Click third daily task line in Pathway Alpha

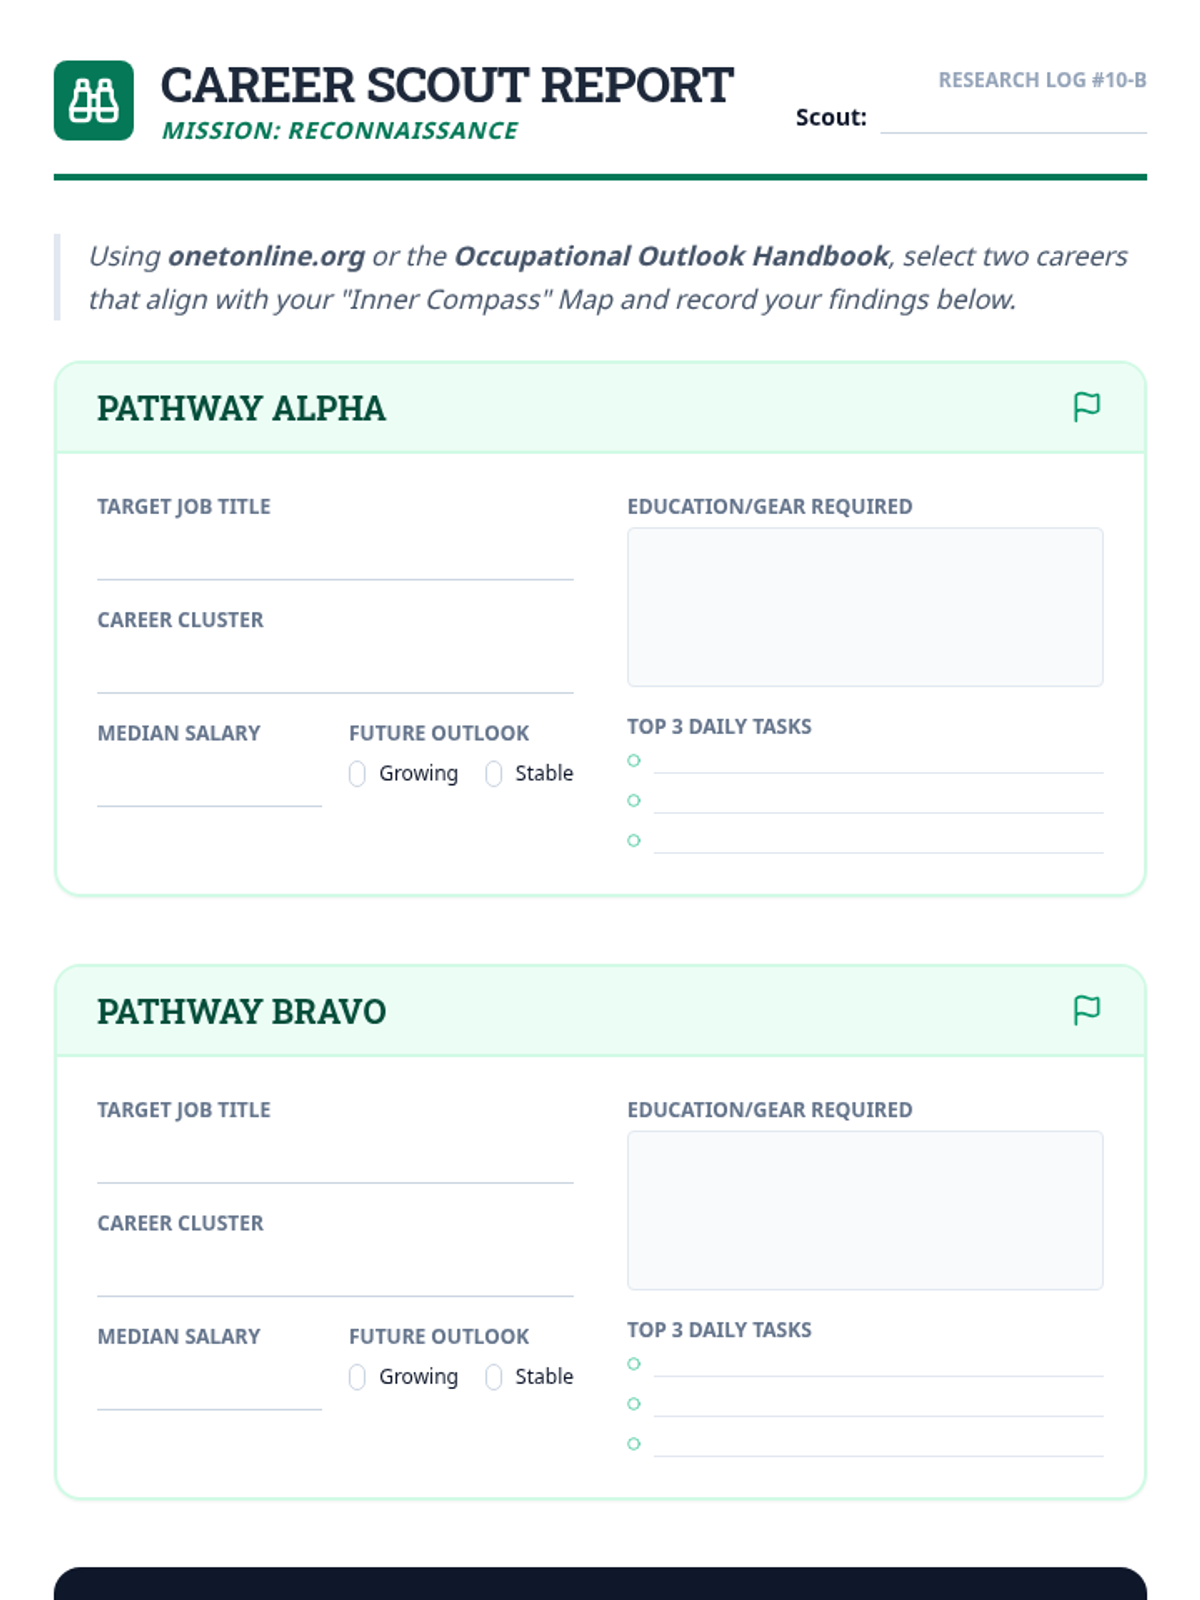878,840
